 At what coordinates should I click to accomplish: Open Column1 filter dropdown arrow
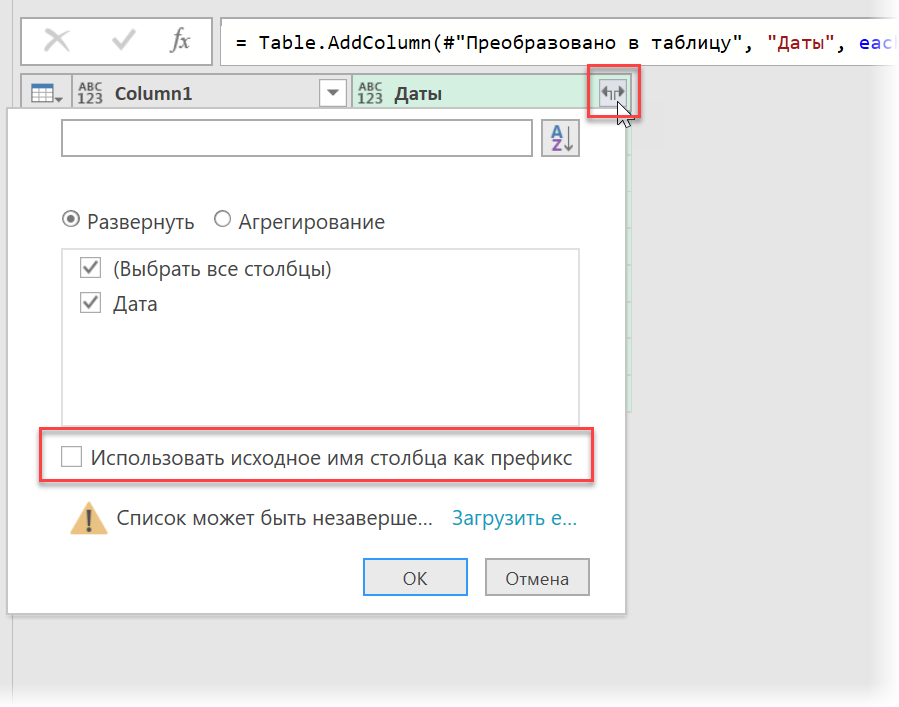point(333,93)
